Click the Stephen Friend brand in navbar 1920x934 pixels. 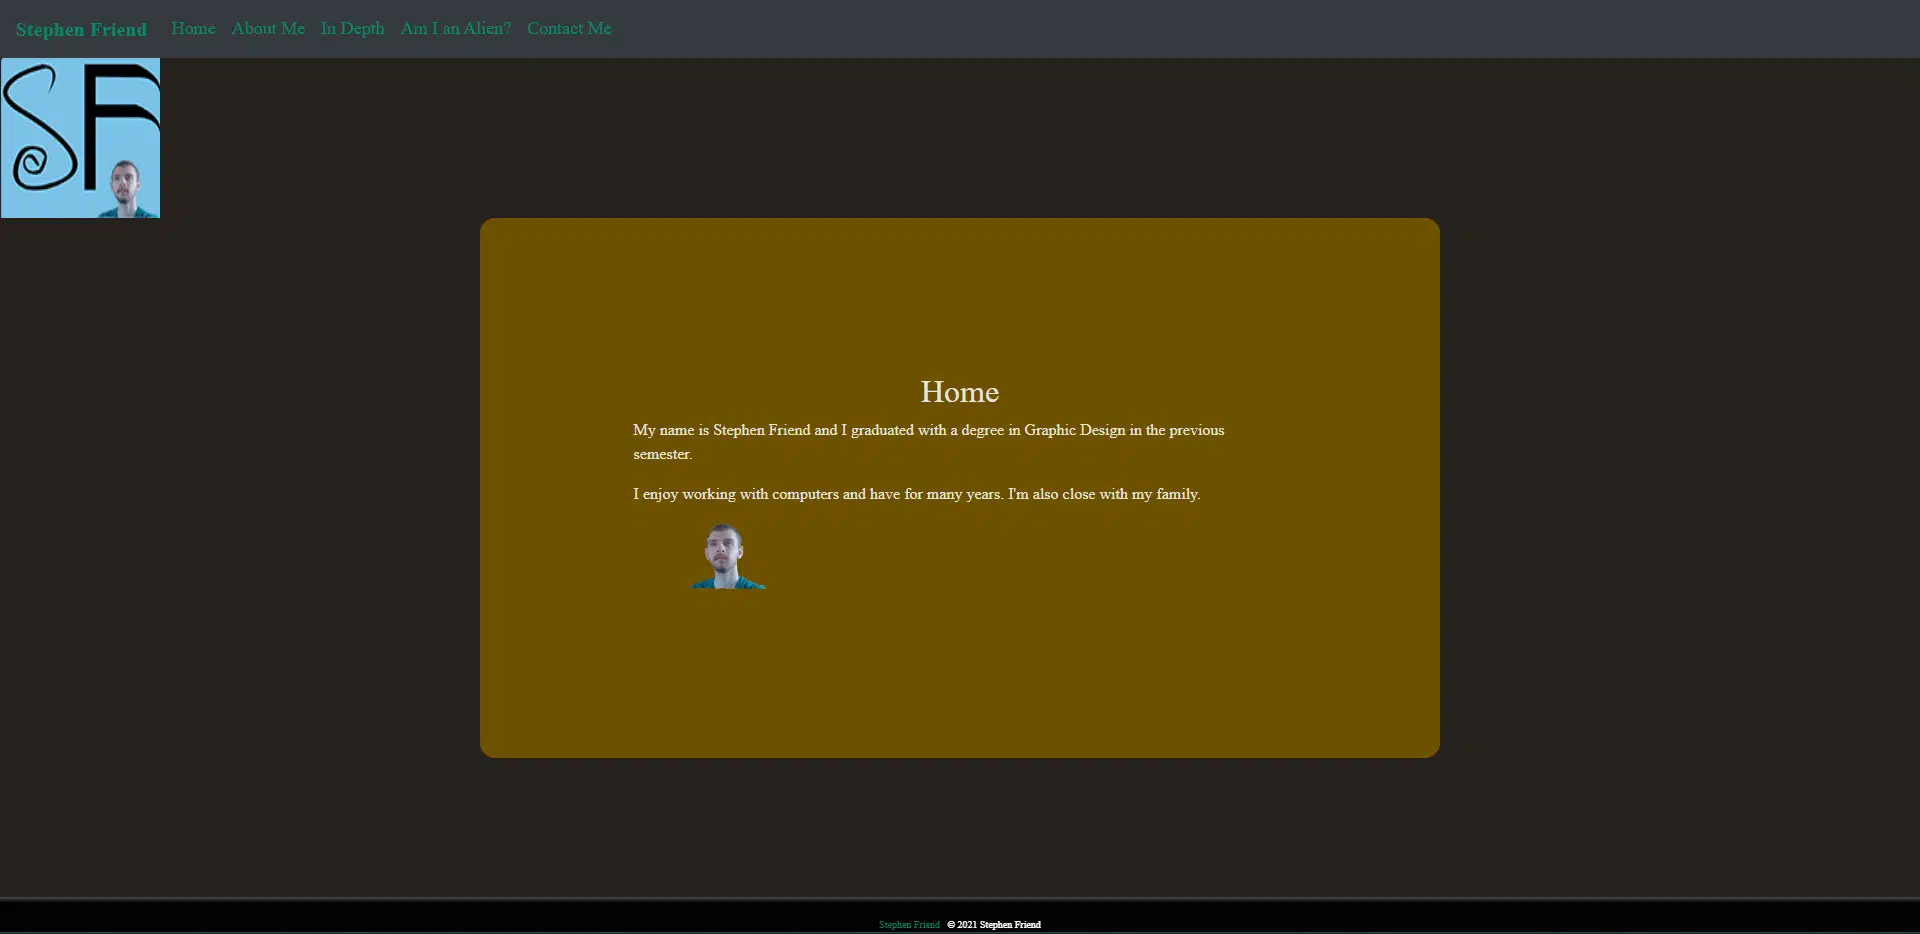click(x=81, y=30)
